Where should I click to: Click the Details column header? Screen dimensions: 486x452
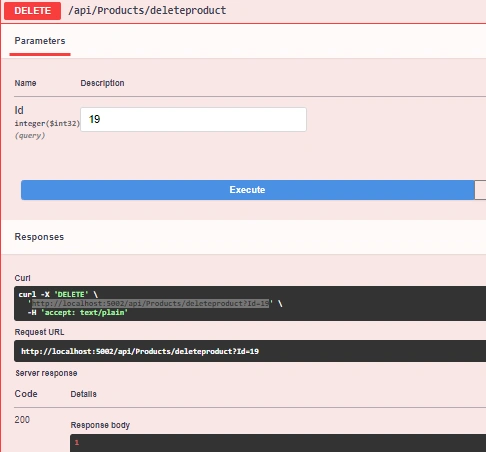pos(83,394)
